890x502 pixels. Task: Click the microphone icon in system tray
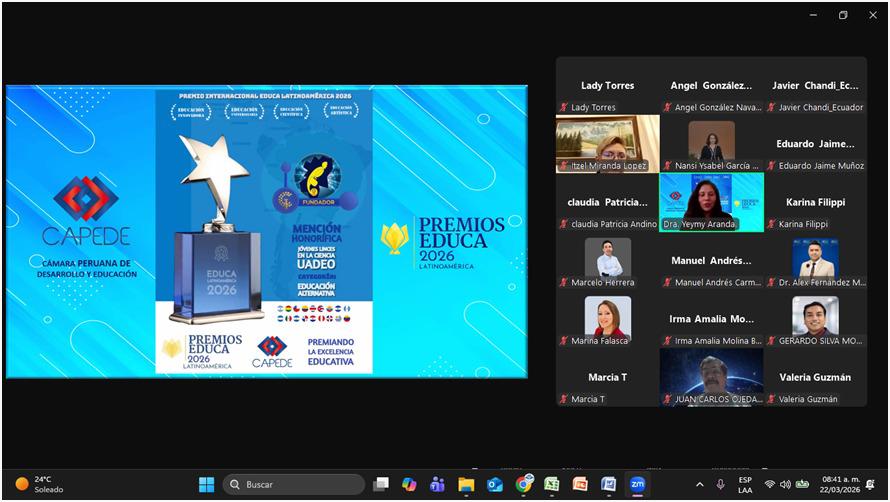[720, 484]
